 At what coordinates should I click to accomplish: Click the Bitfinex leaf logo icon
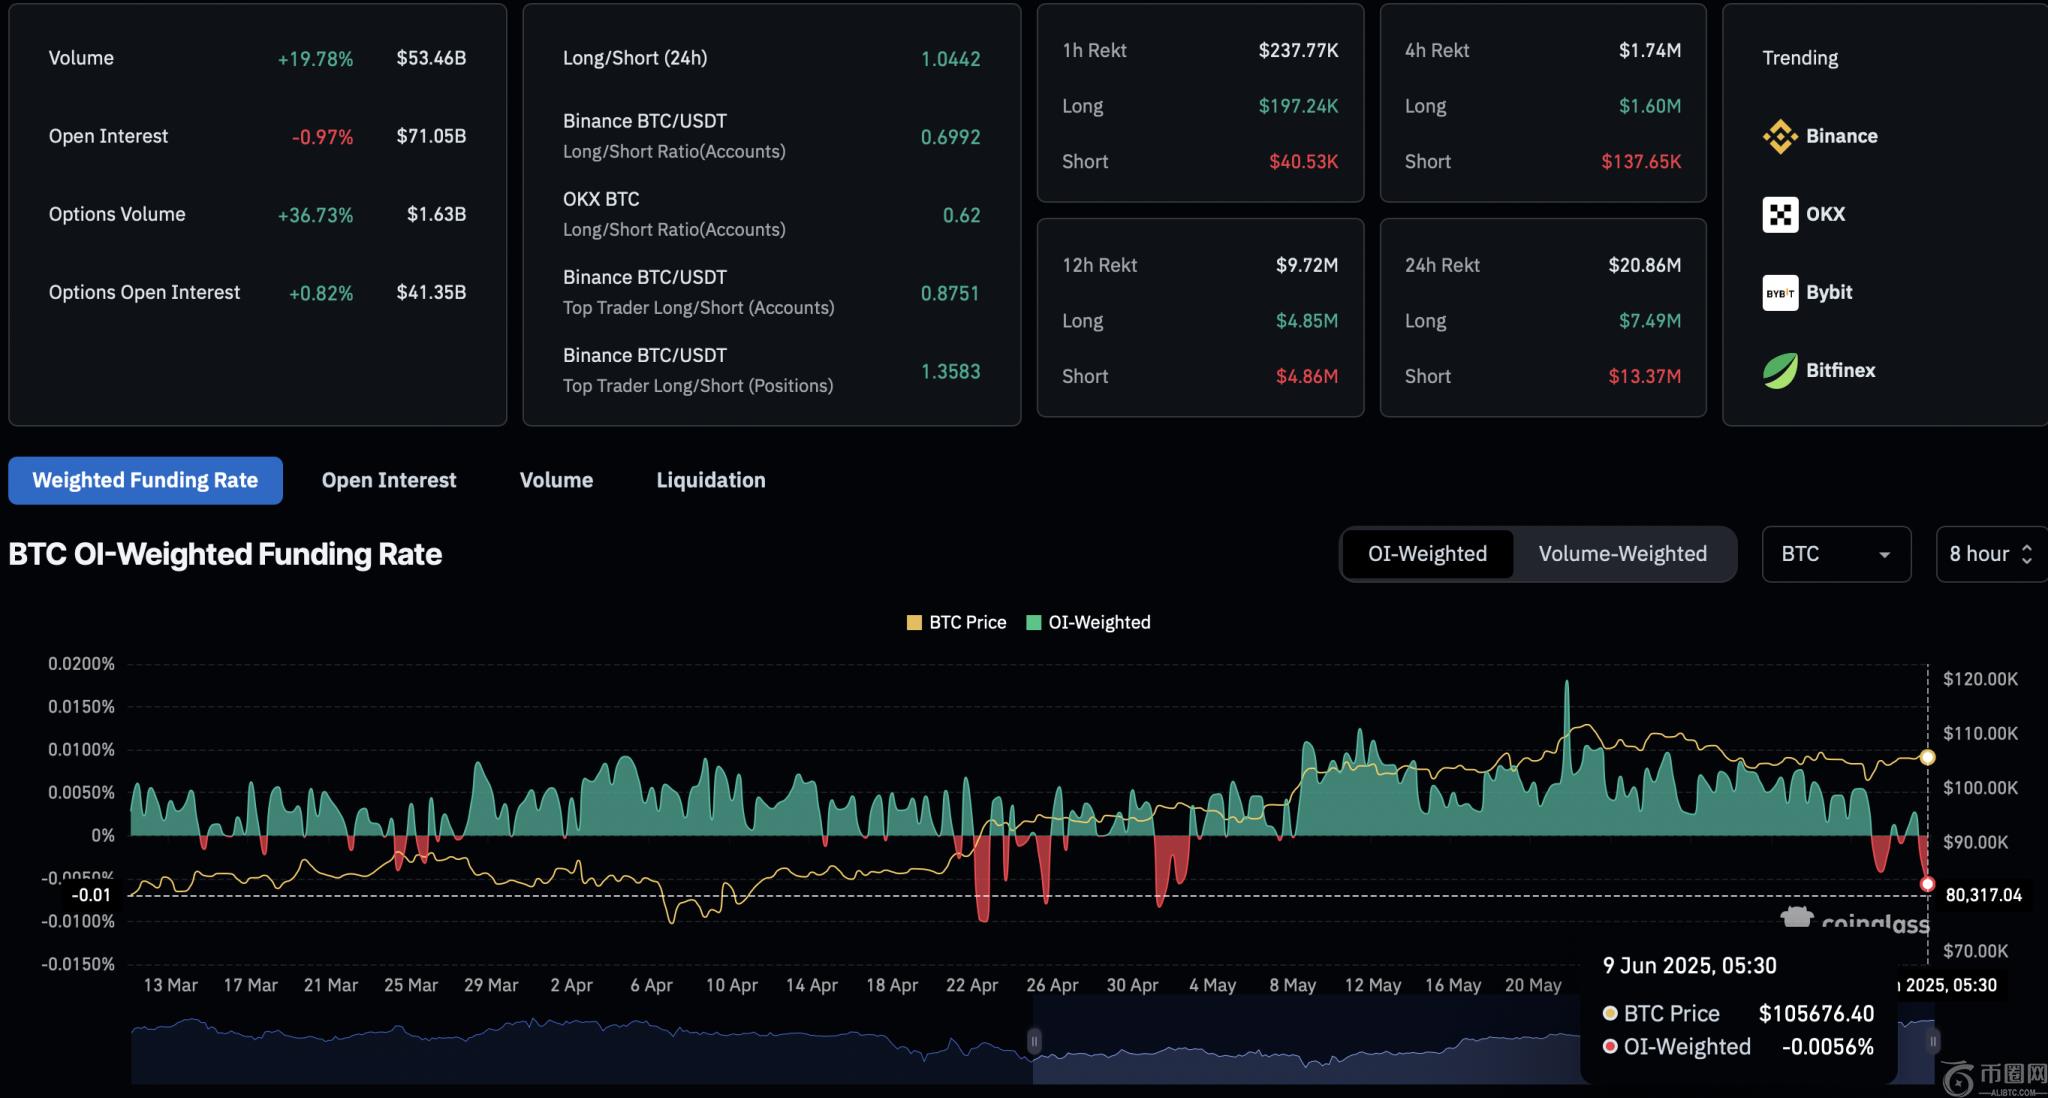(1780, 371)
